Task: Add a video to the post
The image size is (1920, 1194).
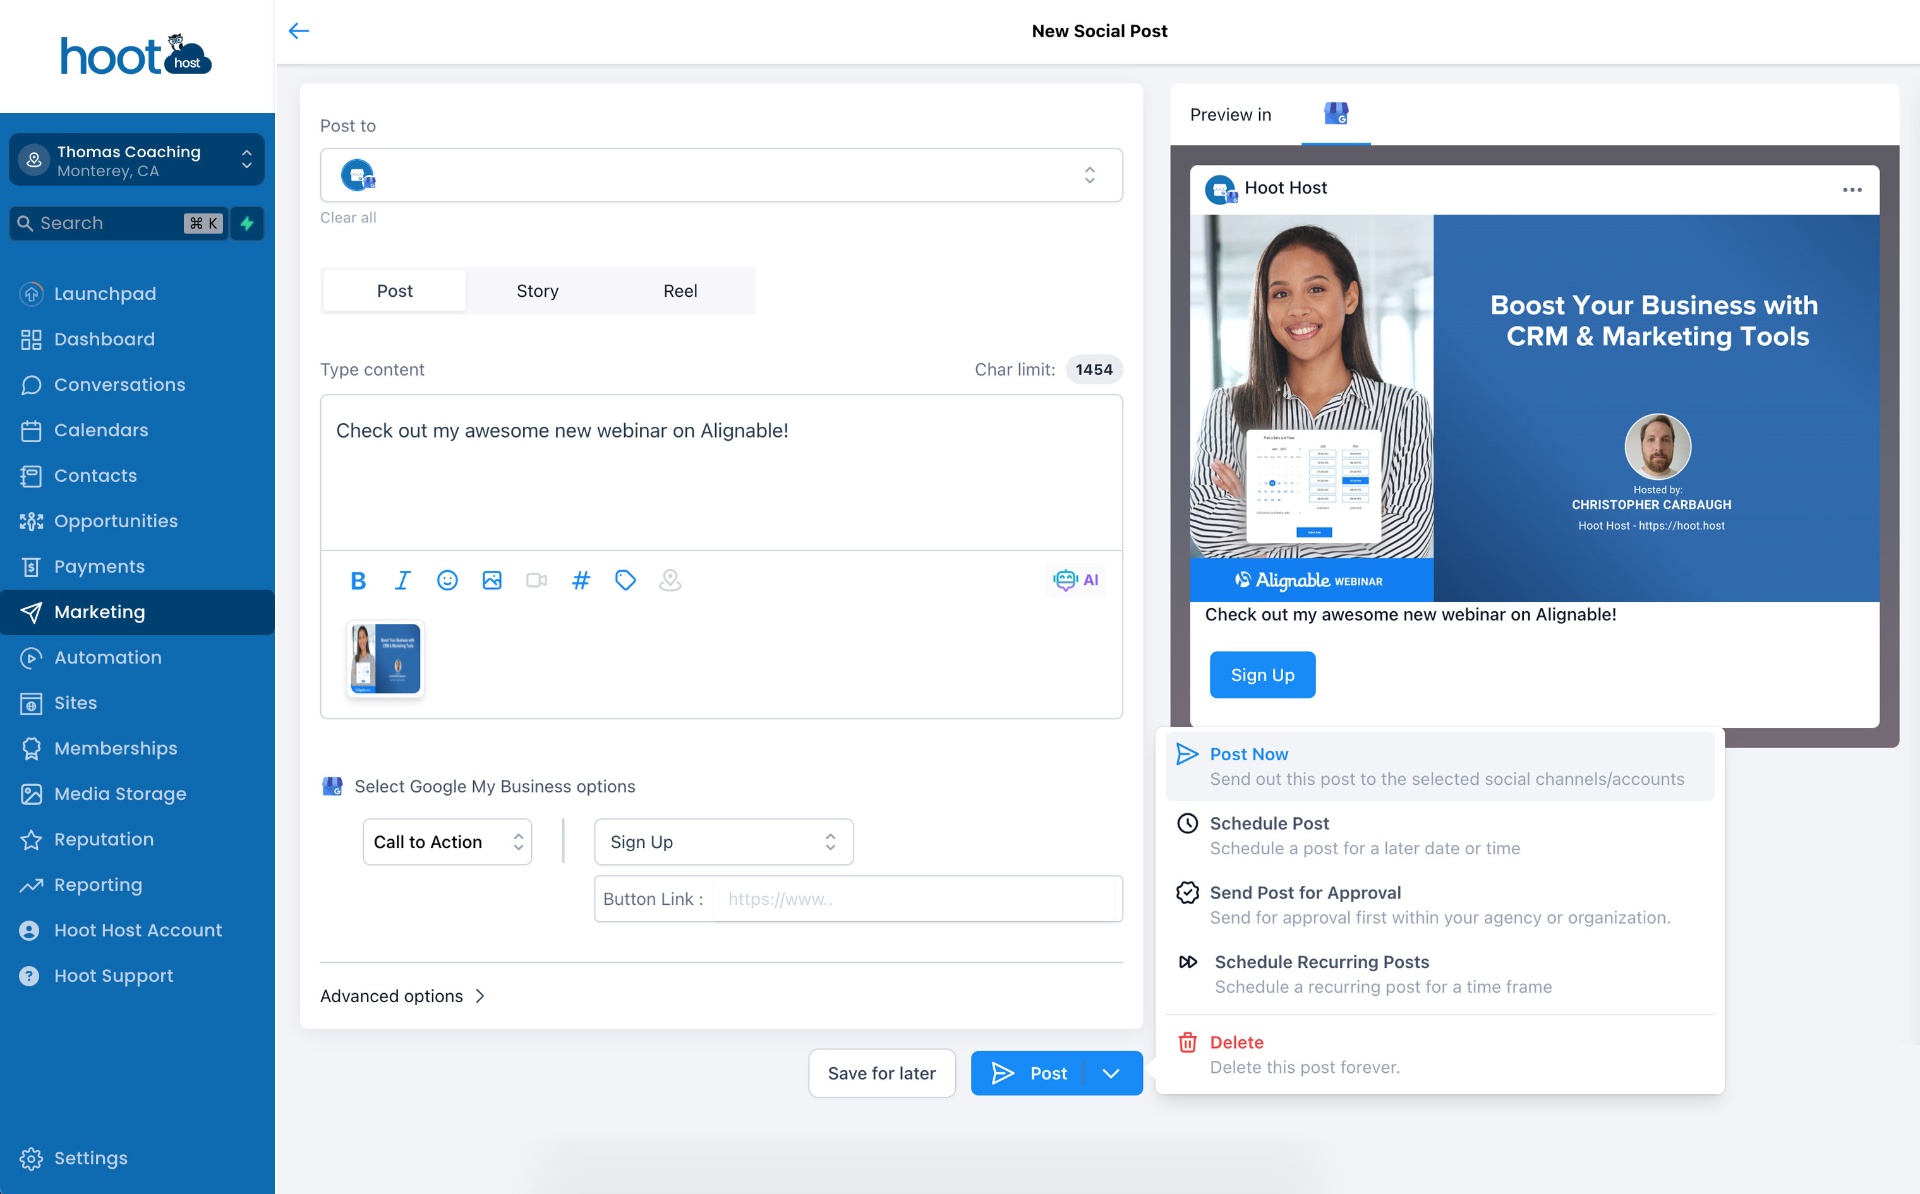Action: tap(536, 580)
